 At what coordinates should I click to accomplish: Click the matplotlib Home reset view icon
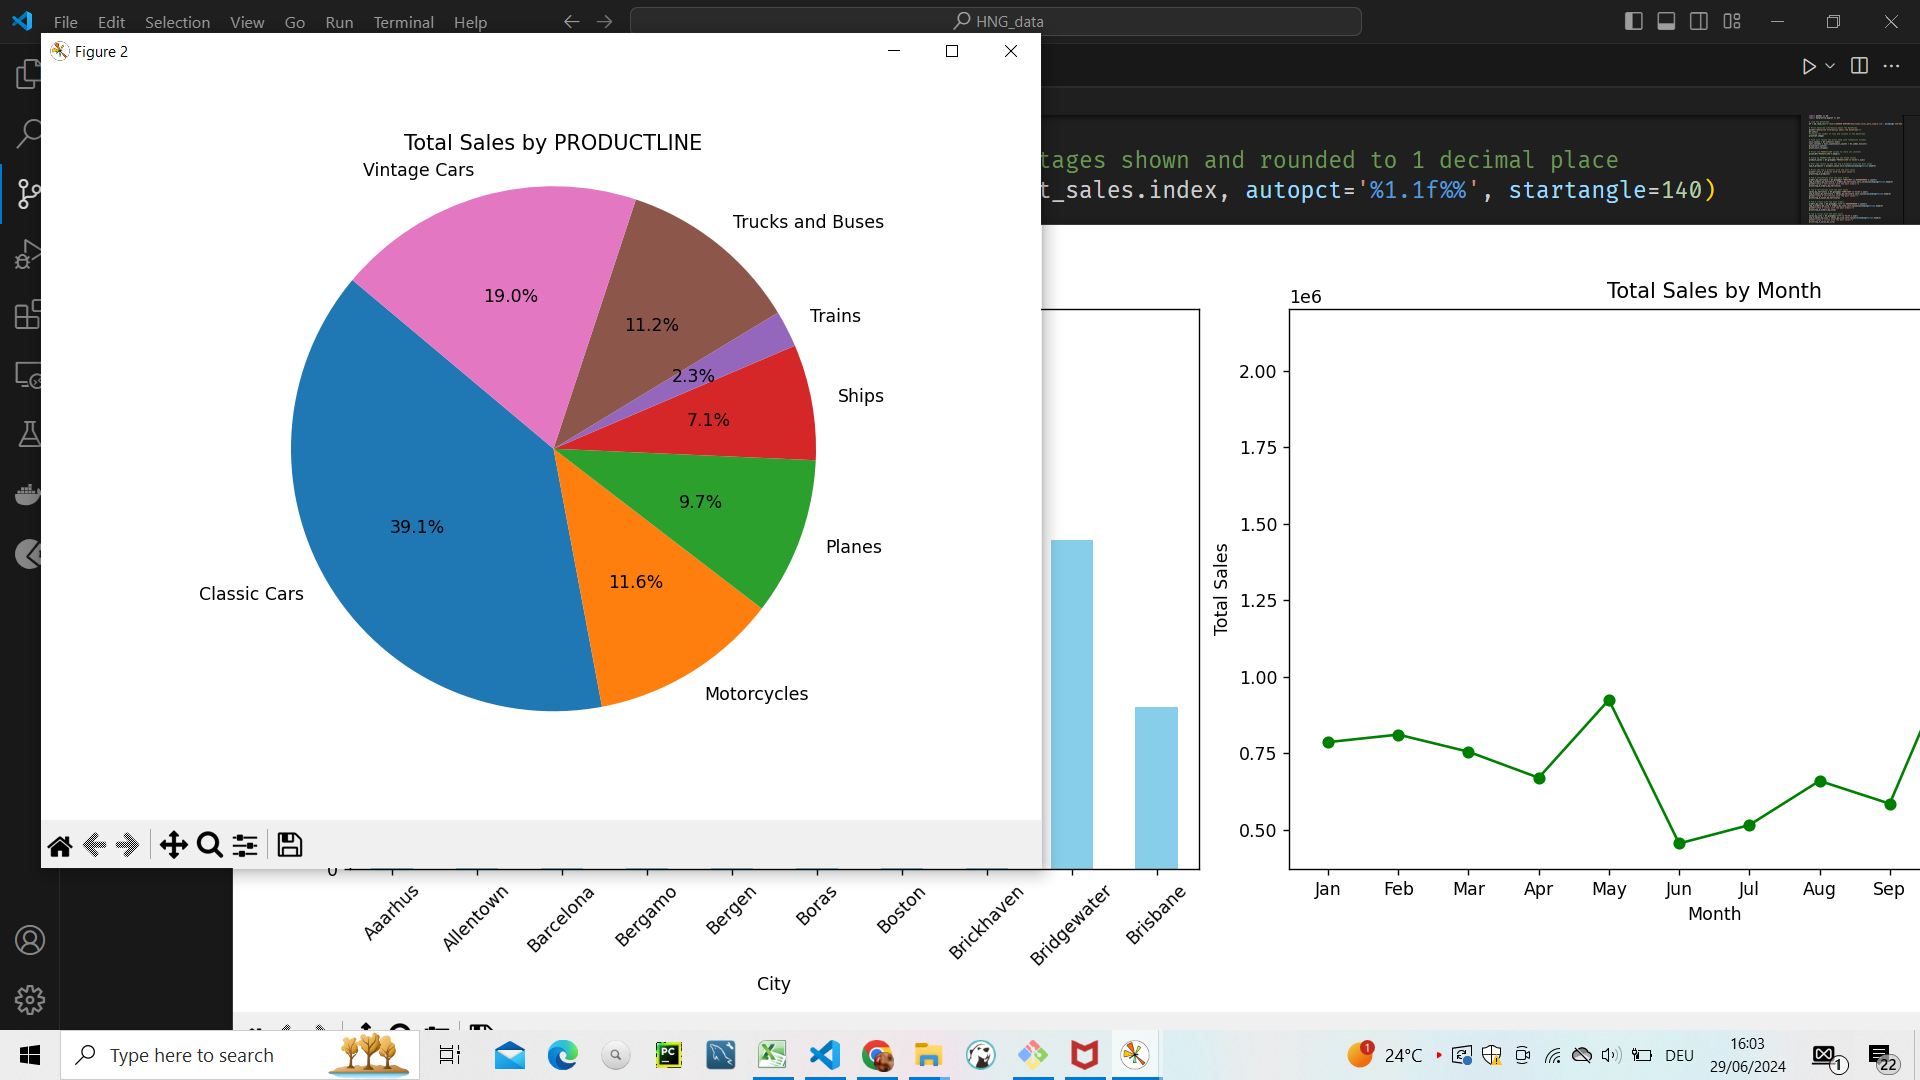point(60,846)
